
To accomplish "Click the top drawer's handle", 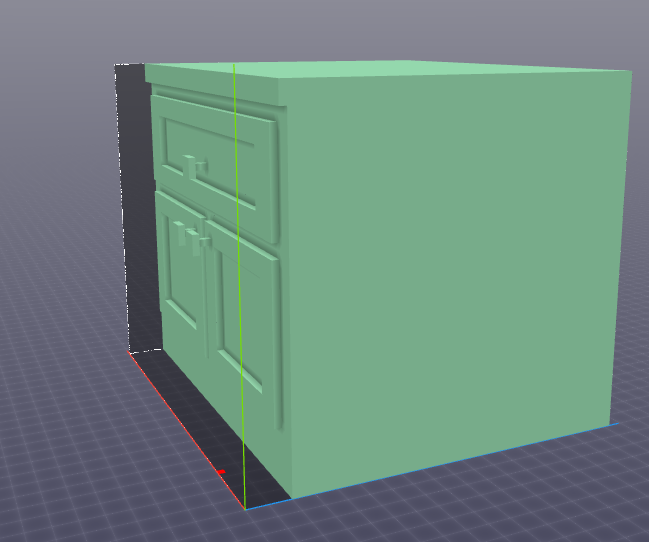I will click(x=195, y=166).
